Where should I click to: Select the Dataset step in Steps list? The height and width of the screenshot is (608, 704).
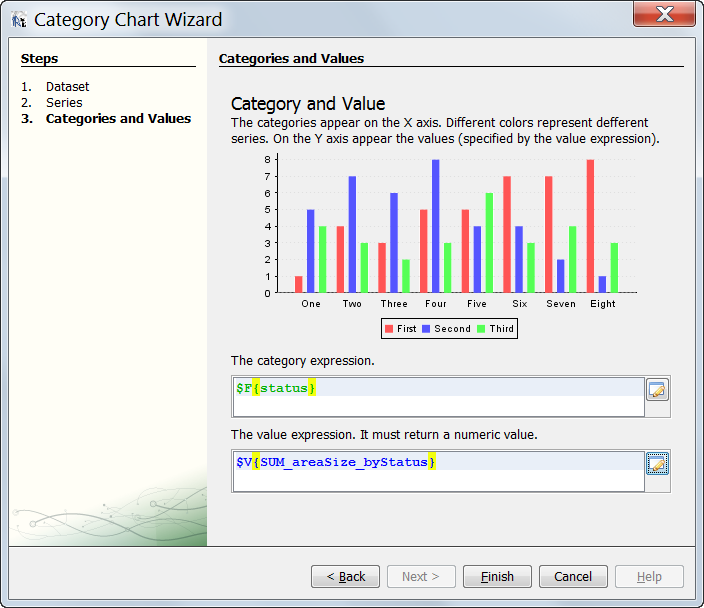tap(67, 87)
